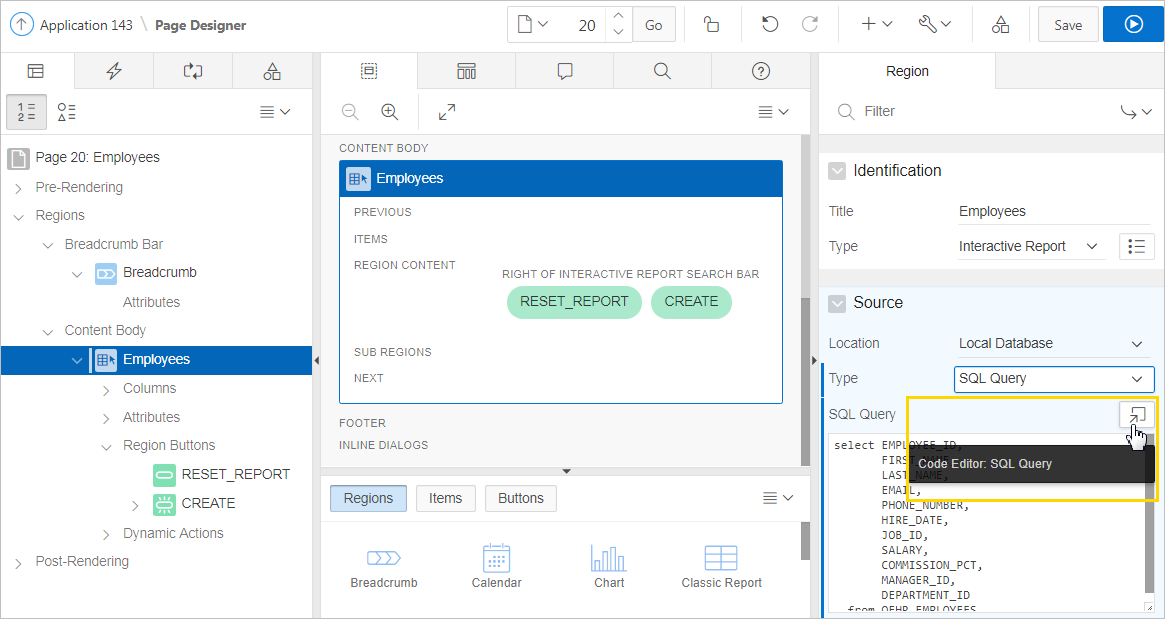
Task: Click the expand layout arrows icon
Action: pos(447,112)
